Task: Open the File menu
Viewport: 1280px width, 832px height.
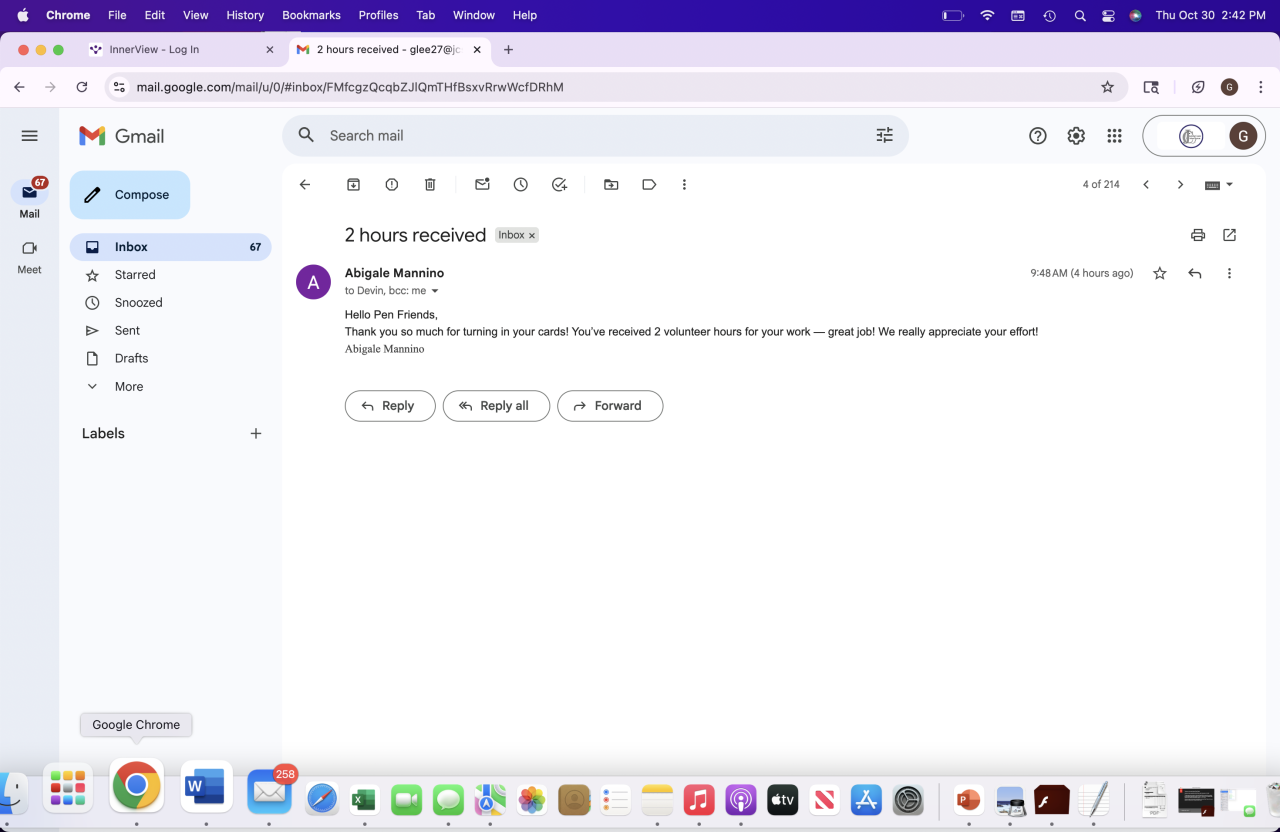Action: (117, 15)
